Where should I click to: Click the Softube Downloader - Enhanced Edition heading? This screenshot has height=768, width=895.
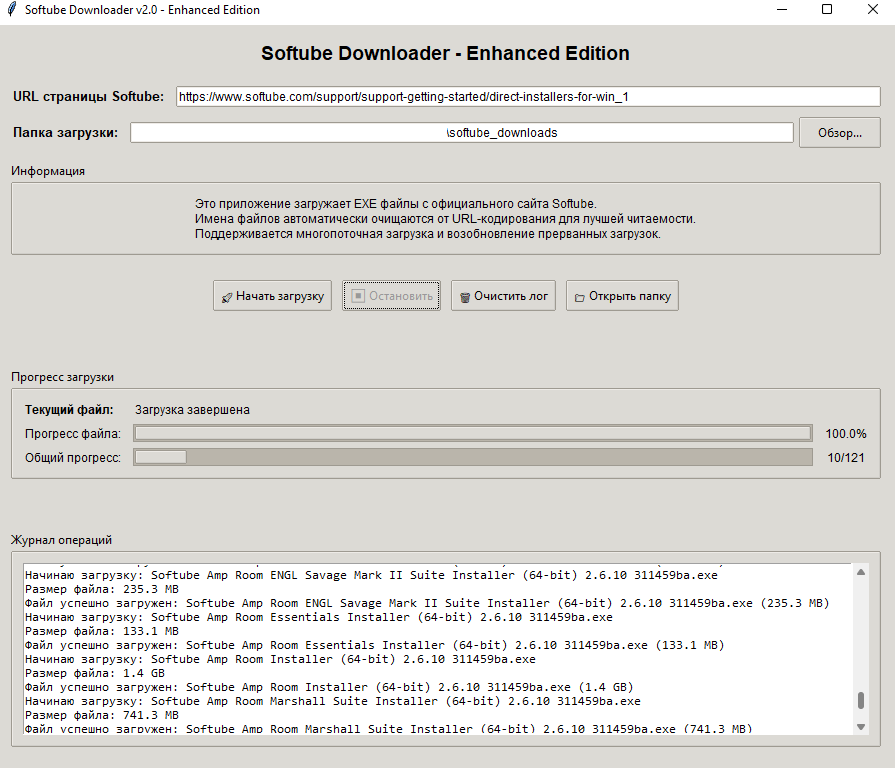(x=445, y=53)
